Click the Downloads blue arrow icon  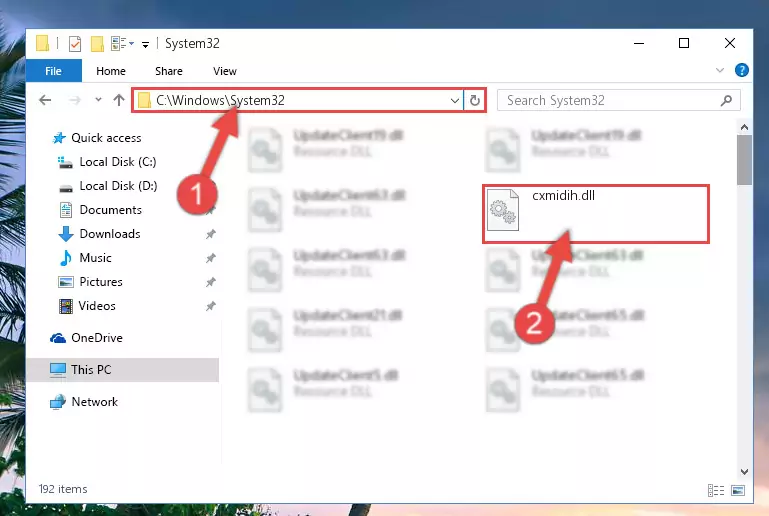coord(66,234)
